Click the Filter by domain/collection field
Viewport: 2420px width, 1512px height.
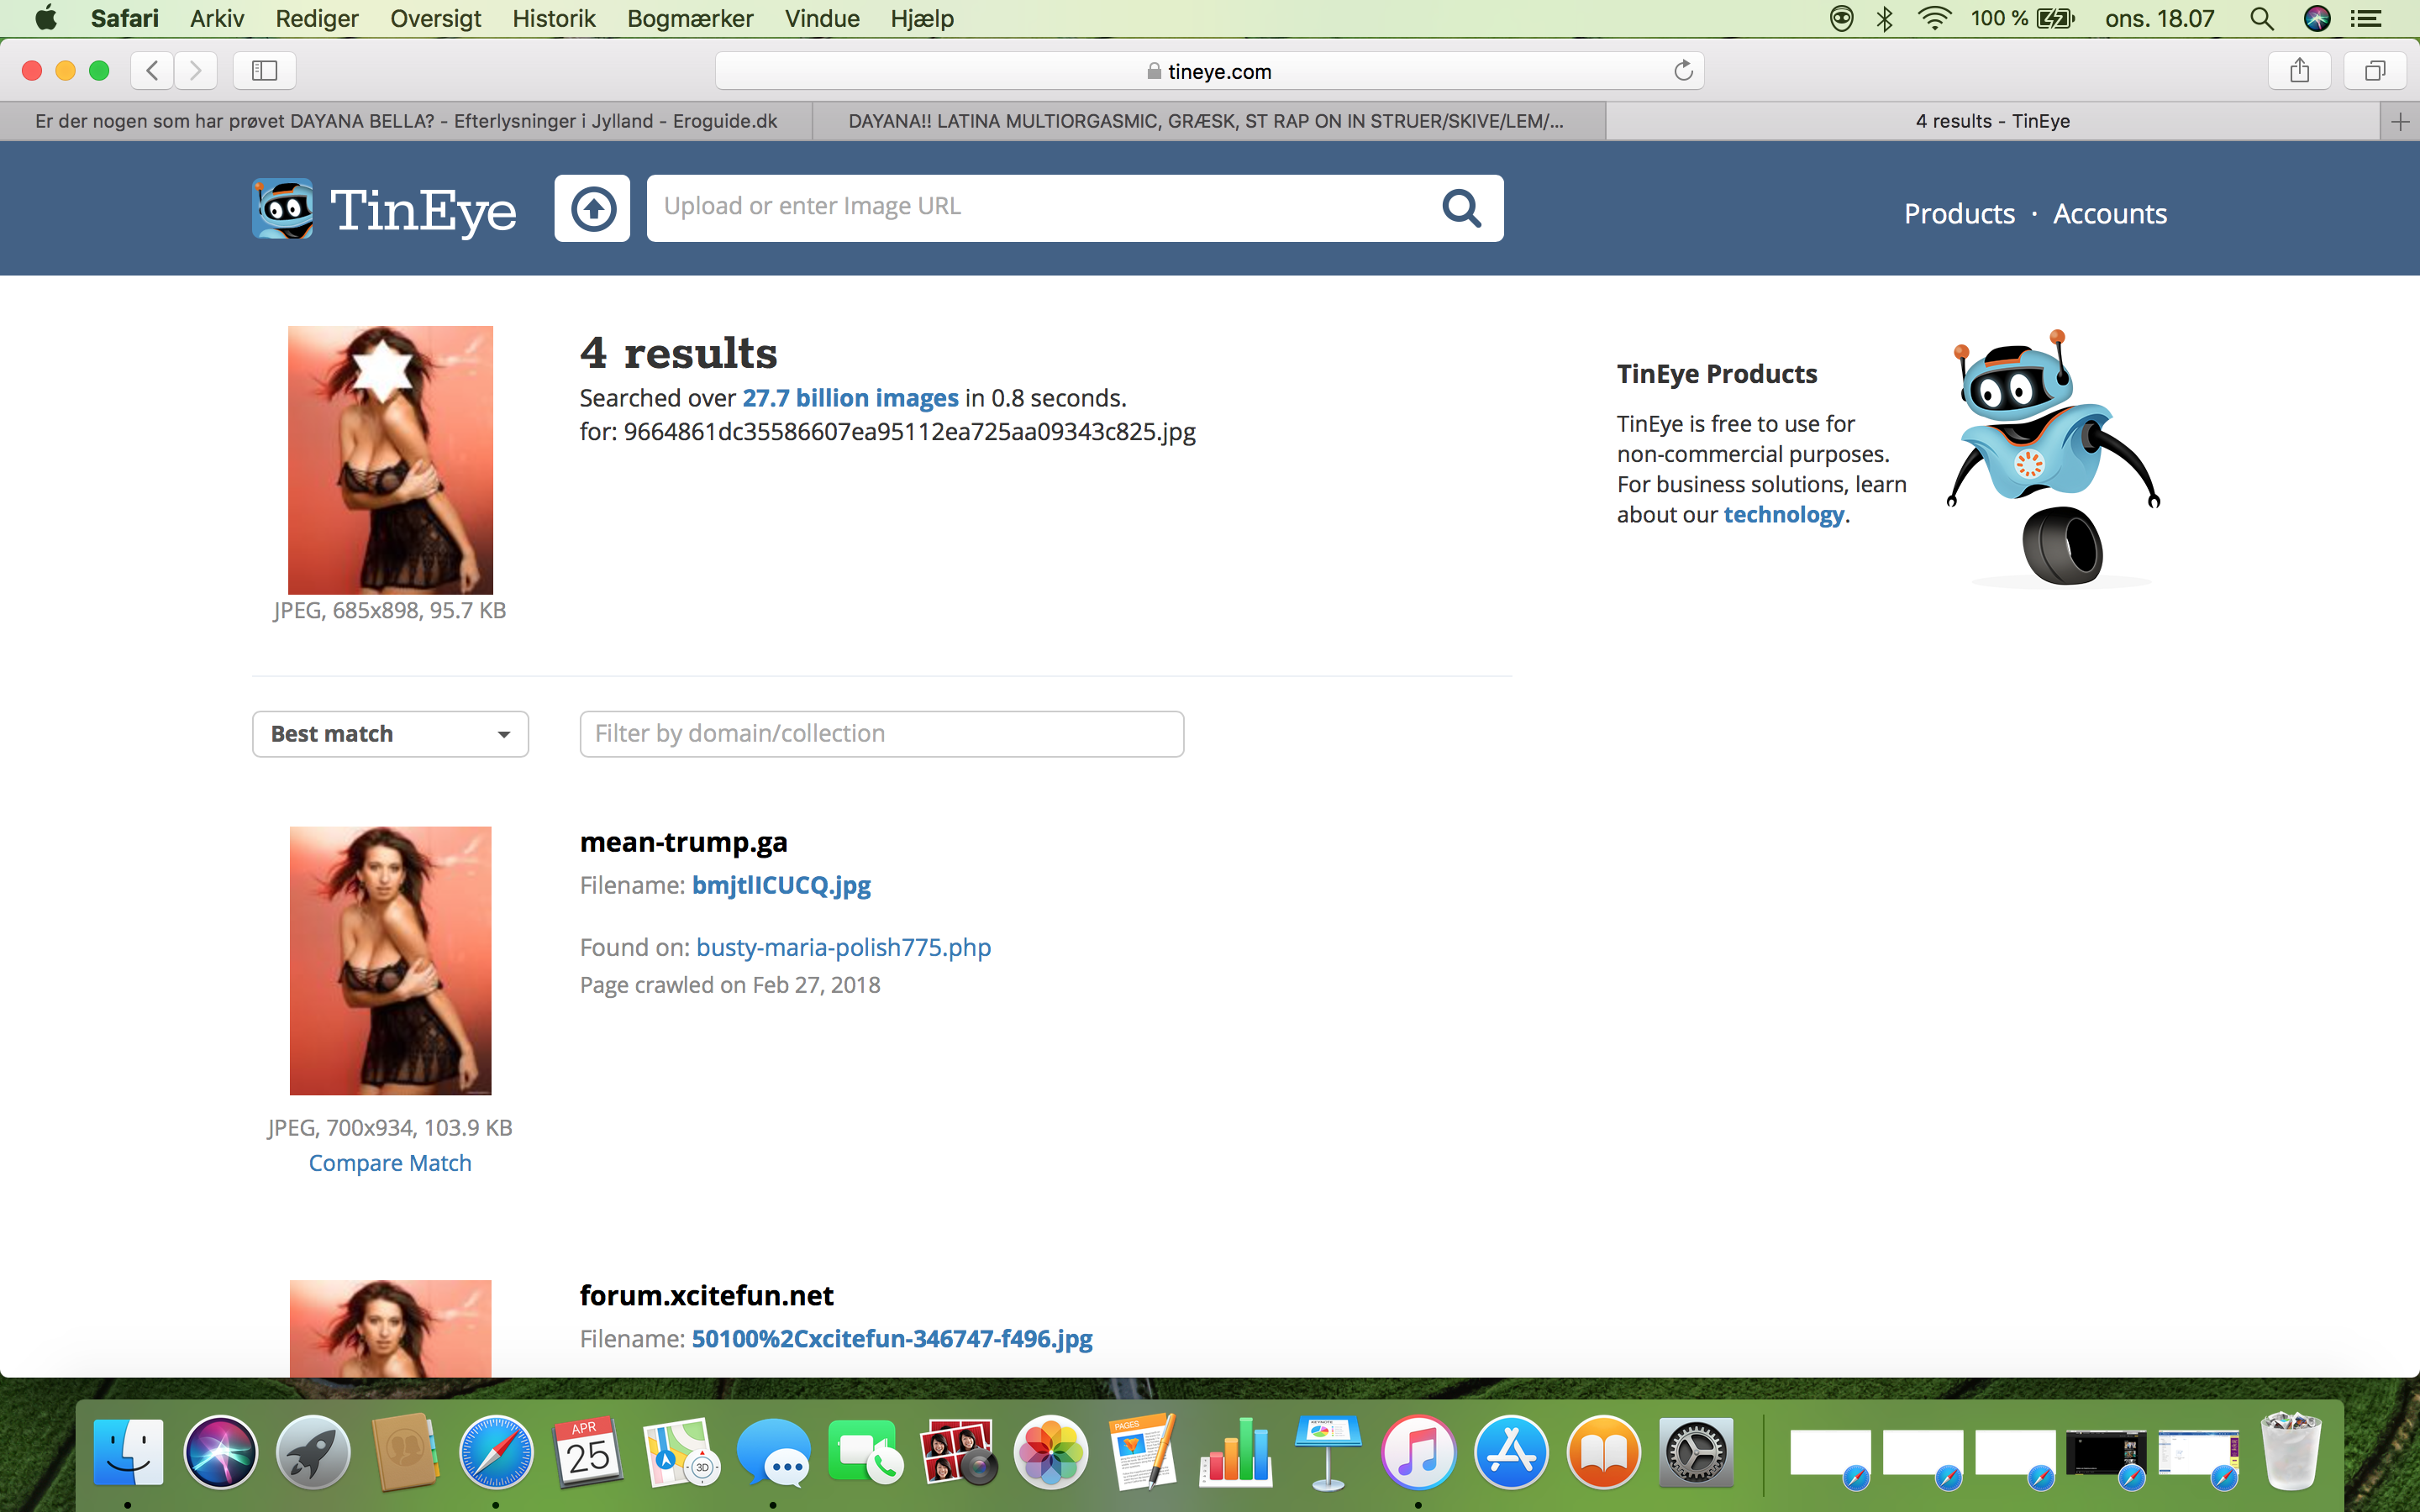pyautogui.click(x=882, y=734)
